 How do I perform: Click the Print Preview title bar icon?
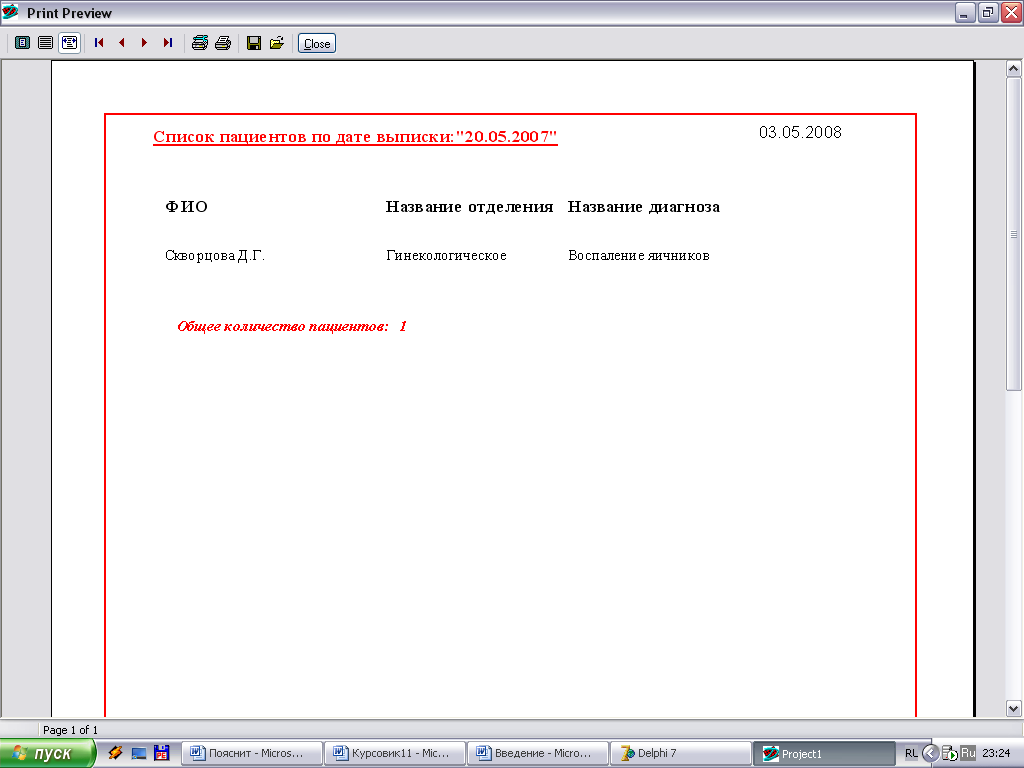[11, 12]
